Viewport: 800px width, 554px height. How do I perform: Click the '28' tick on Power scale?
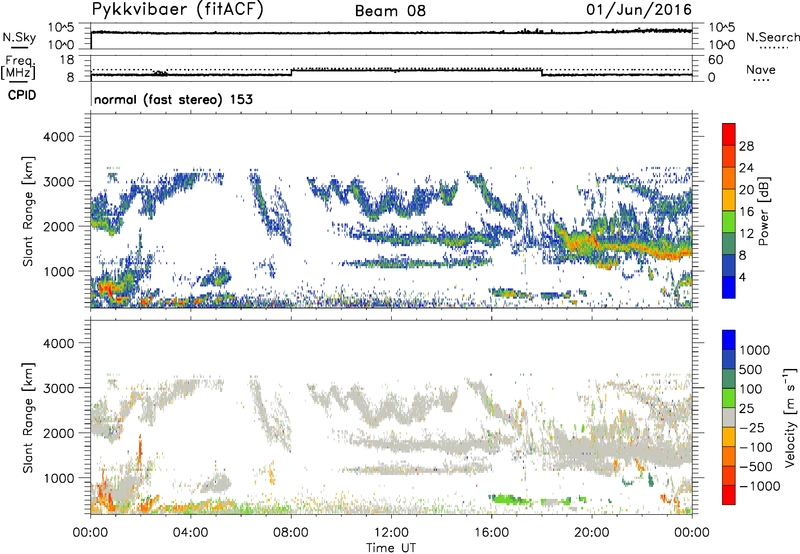746,146
